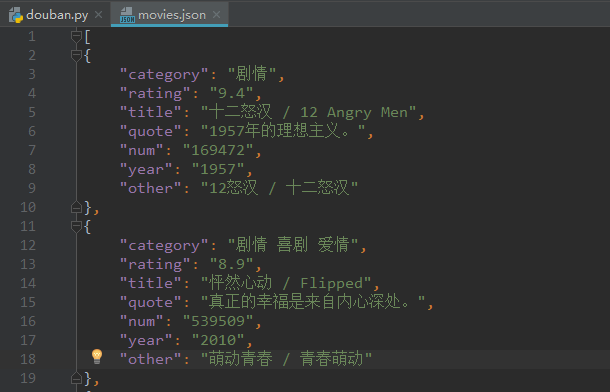Click the quote "真正的幸福是来自内心深处。"
This screenshot has width=610, height=392.
coord(313,302)
